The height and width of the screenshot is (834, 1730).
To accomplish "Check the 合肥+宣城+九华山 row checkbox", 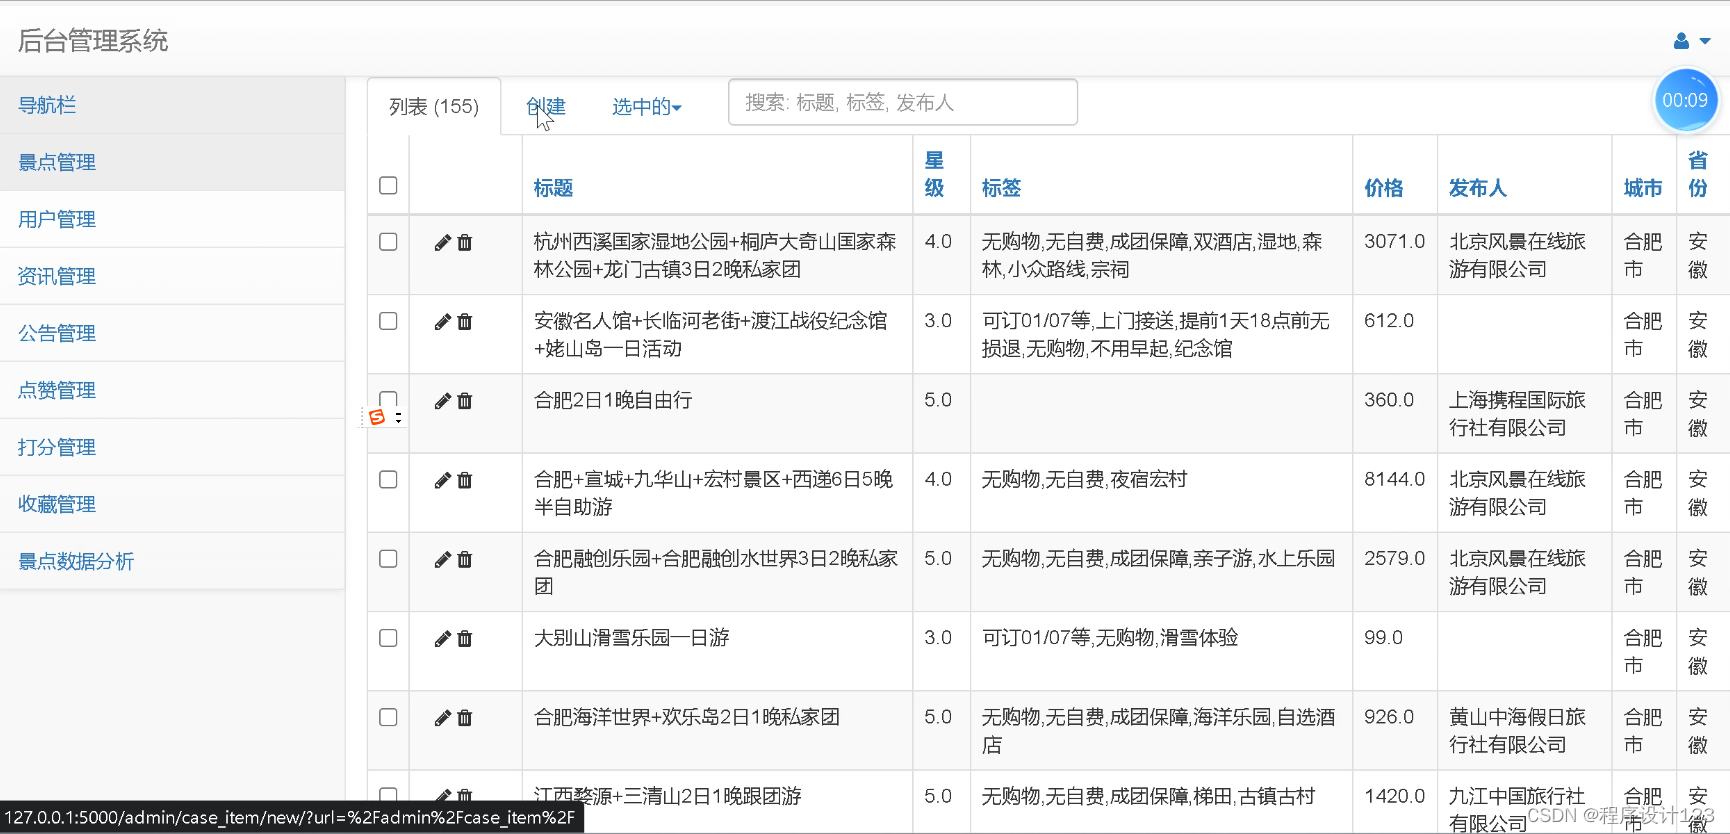I will [x=388, y=480].
